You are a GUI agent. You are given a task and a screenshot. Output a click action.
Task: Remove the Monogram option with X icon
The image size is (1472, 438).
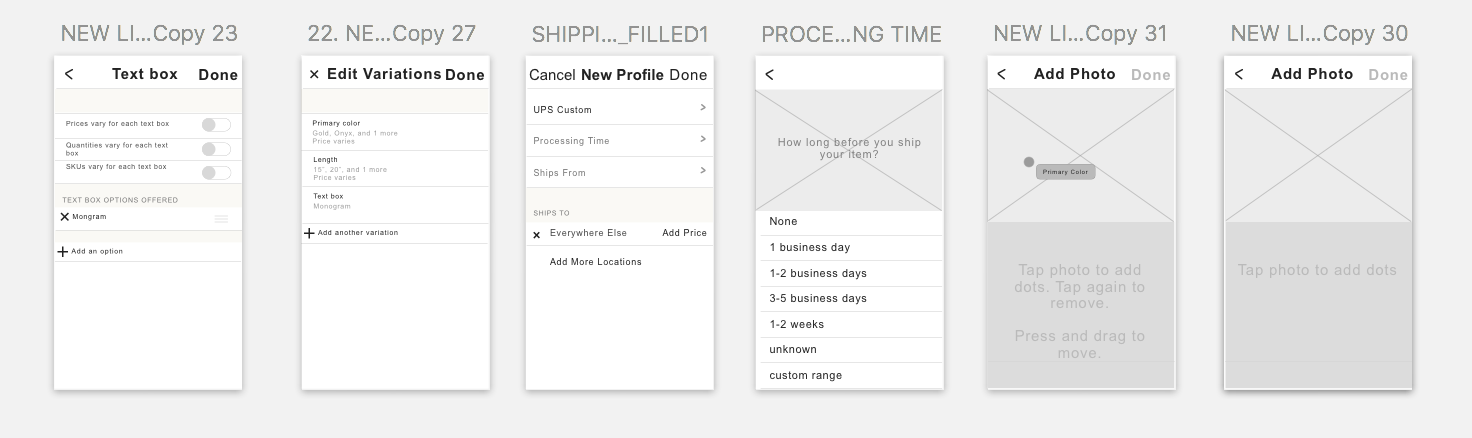tap(65, 217)
